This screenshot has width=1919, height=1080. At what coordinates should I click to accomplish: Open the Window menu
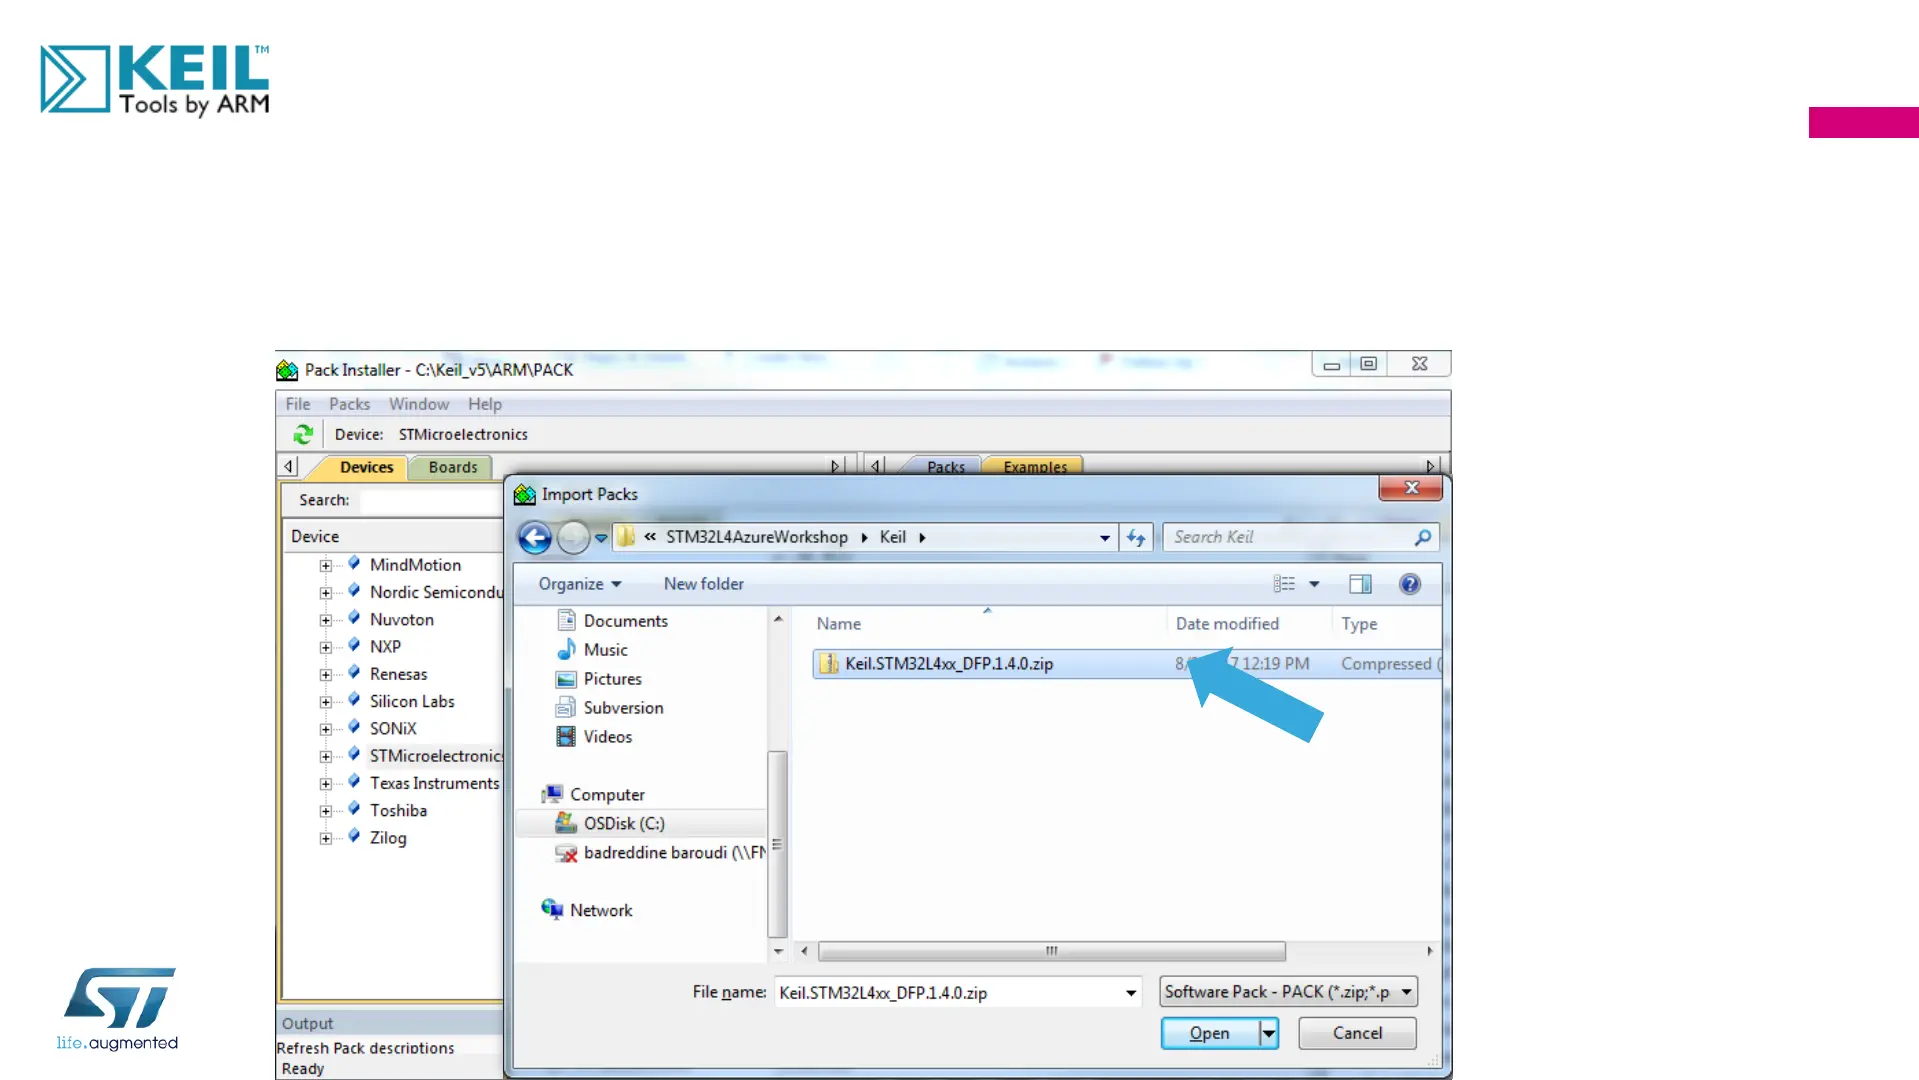point(419,404)
